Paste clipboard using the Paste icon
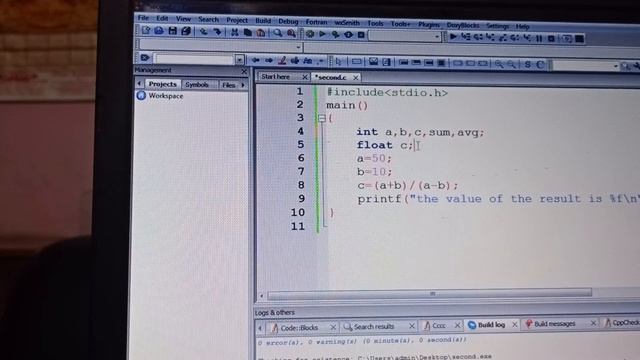 tap(260, 33)
